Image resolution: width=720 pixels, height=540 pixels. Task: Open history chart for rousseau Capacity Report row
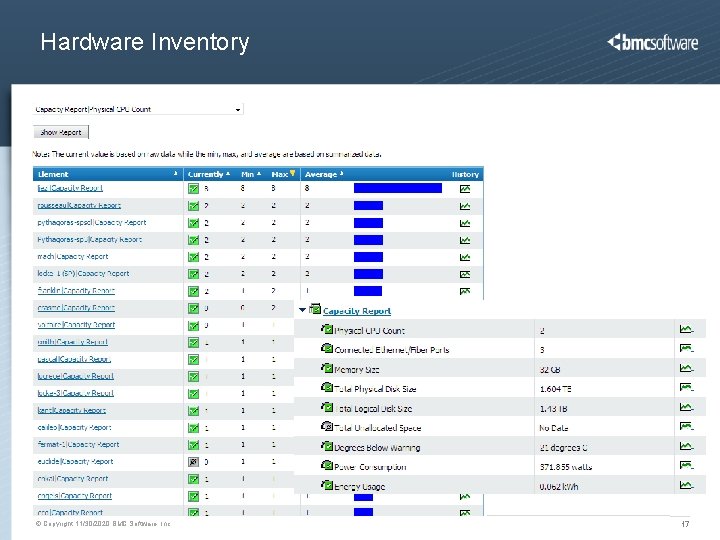465,206
